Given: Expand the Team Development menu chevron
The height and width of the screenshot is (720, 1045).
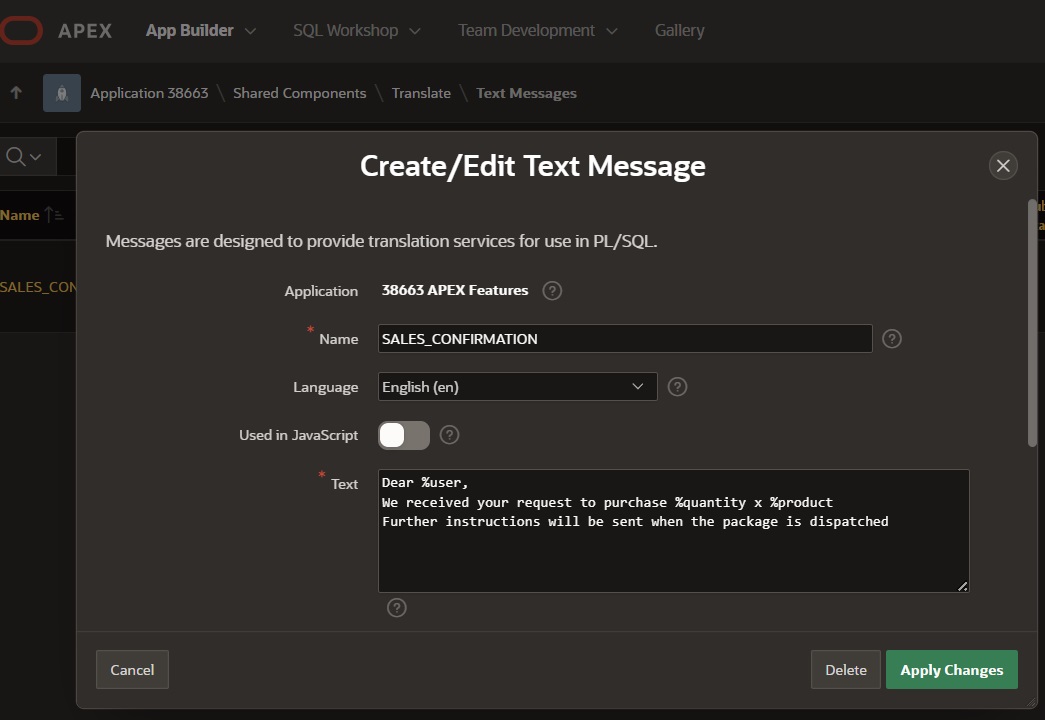Looking at the screenshot, I should (611, 31).
